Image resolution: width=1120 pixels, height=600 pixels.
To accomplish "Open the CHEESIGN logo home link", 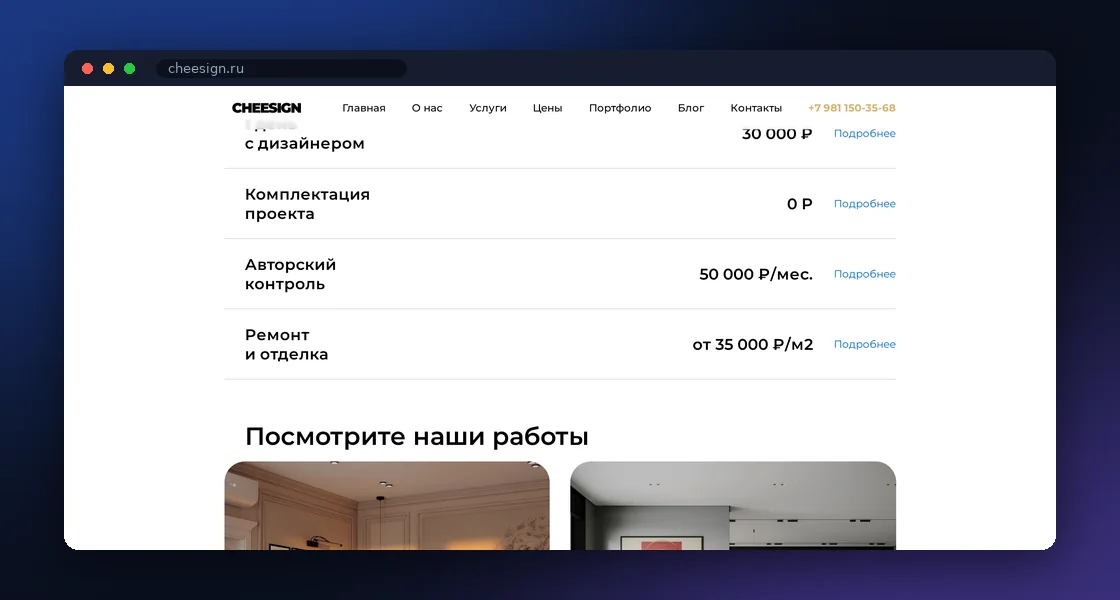I will point(266,108).
